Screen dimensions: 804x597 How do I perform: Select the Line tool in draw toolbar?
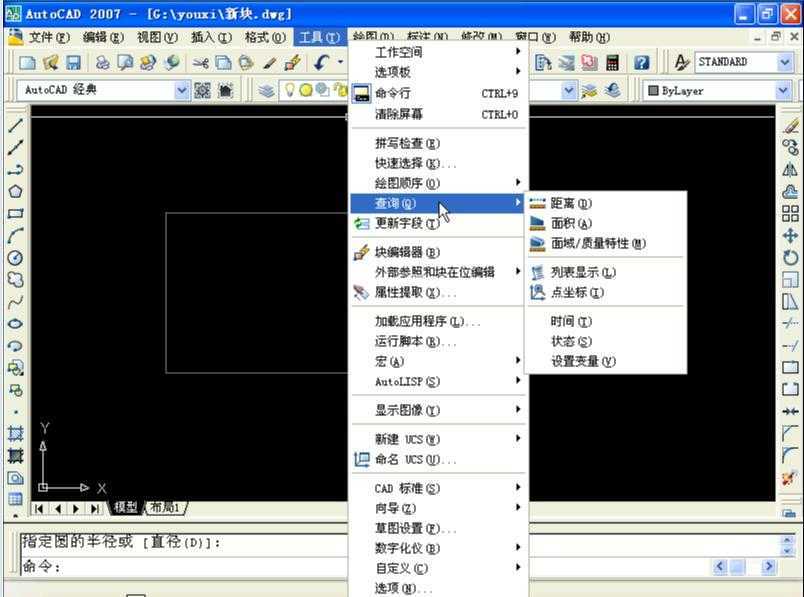click(x=15, y=126)
